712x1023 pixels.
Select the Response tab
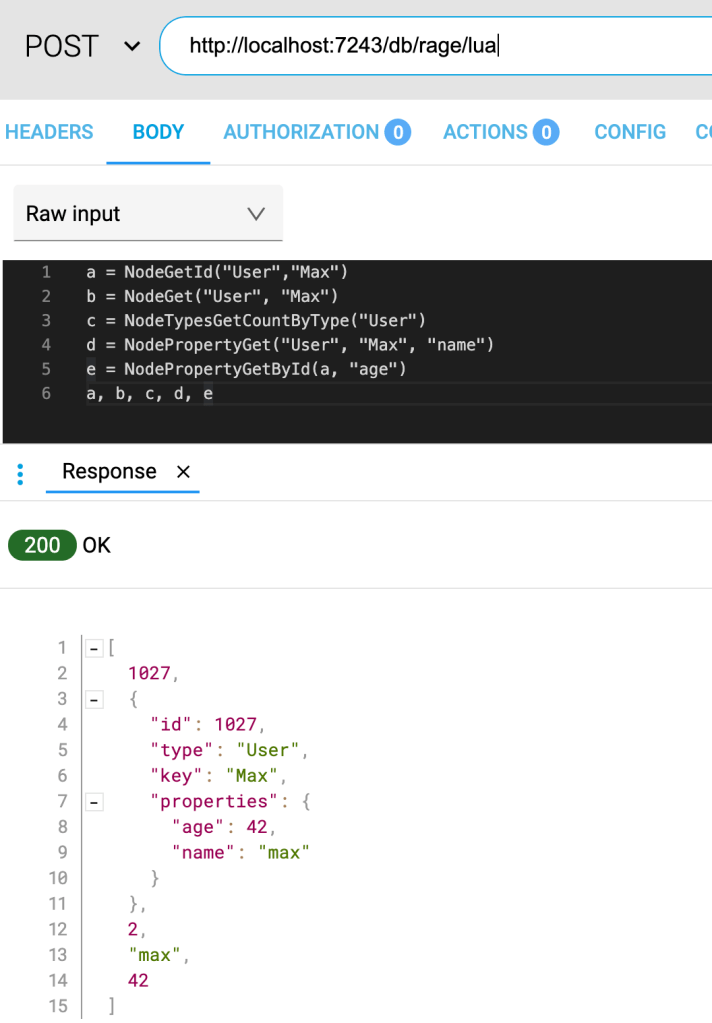tap(109, 472)
